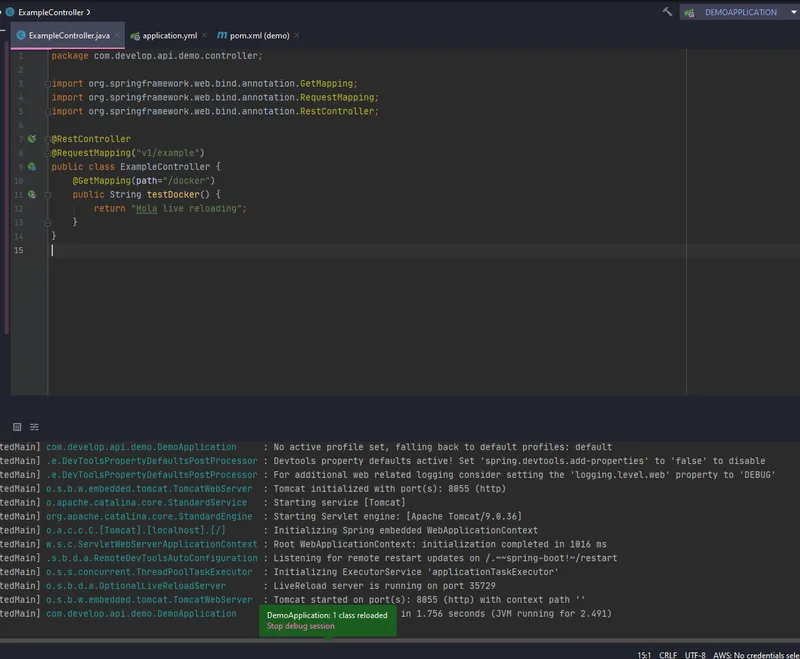Click the UTF-8 encoding in status bar
The height and width of the screenshot is (659, 800).
pyautogui.click(x=695, y=655)
